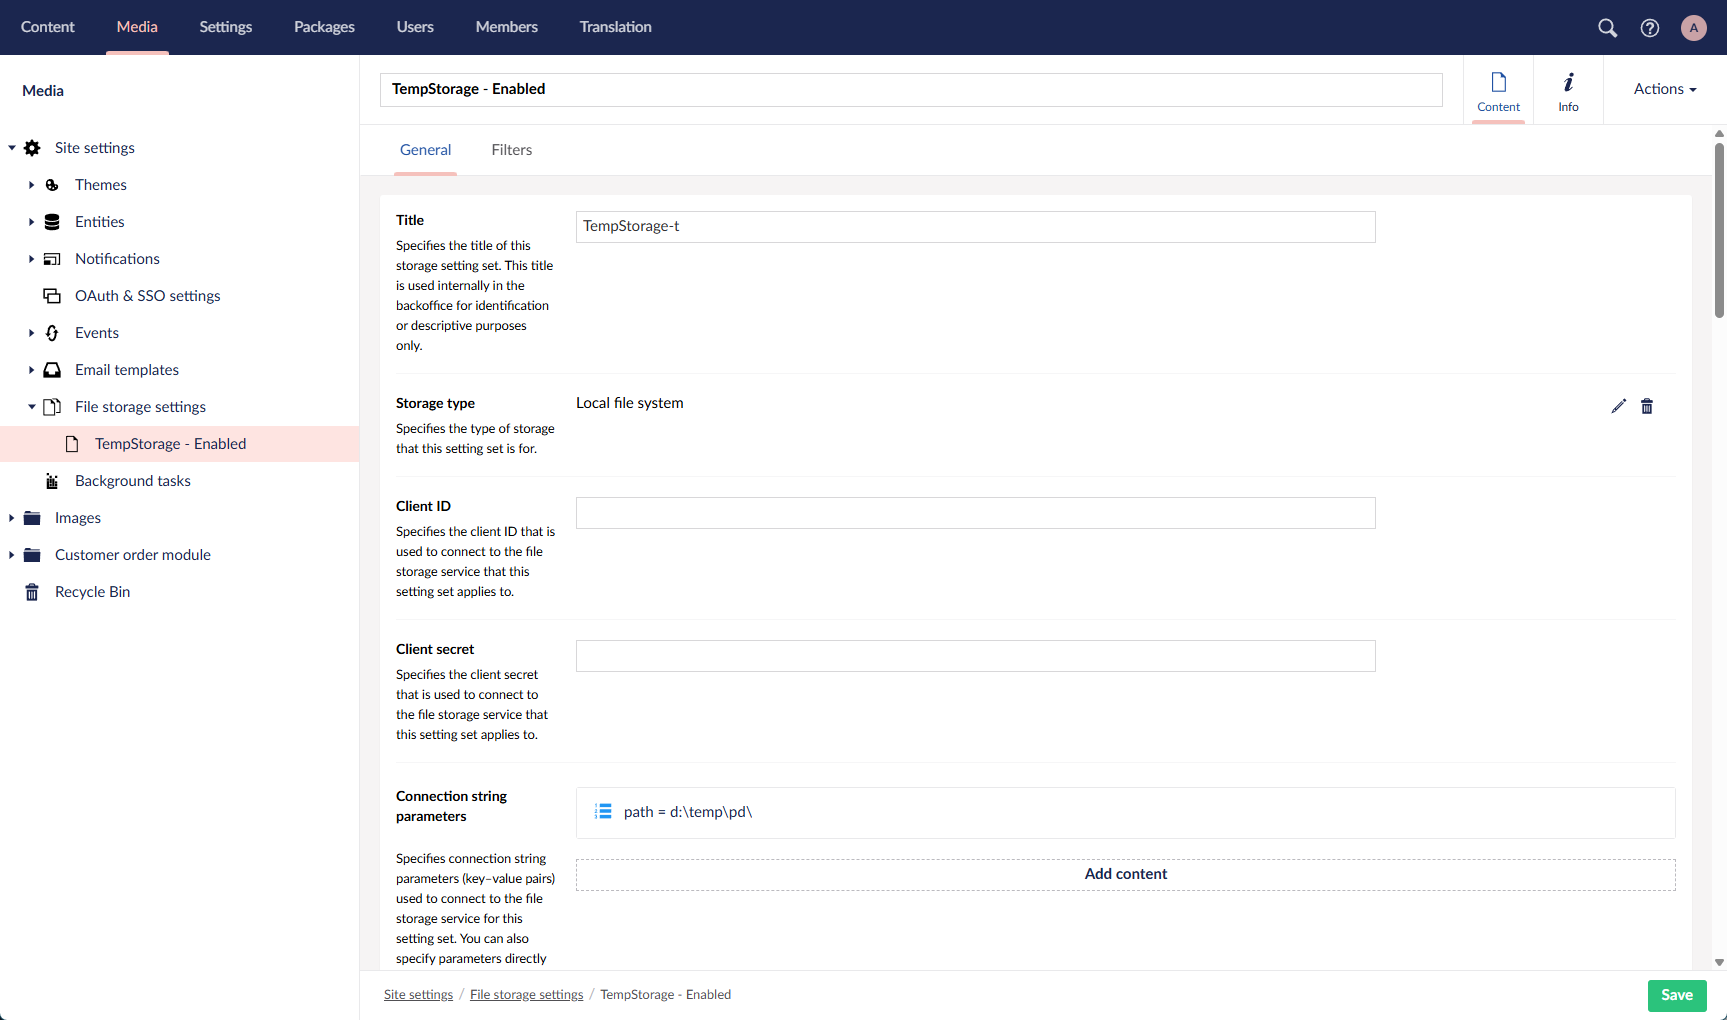This screenshot has width=1727, height=1020.
Task: Focus the Client secret input field
Action: [x=976, y=656]
